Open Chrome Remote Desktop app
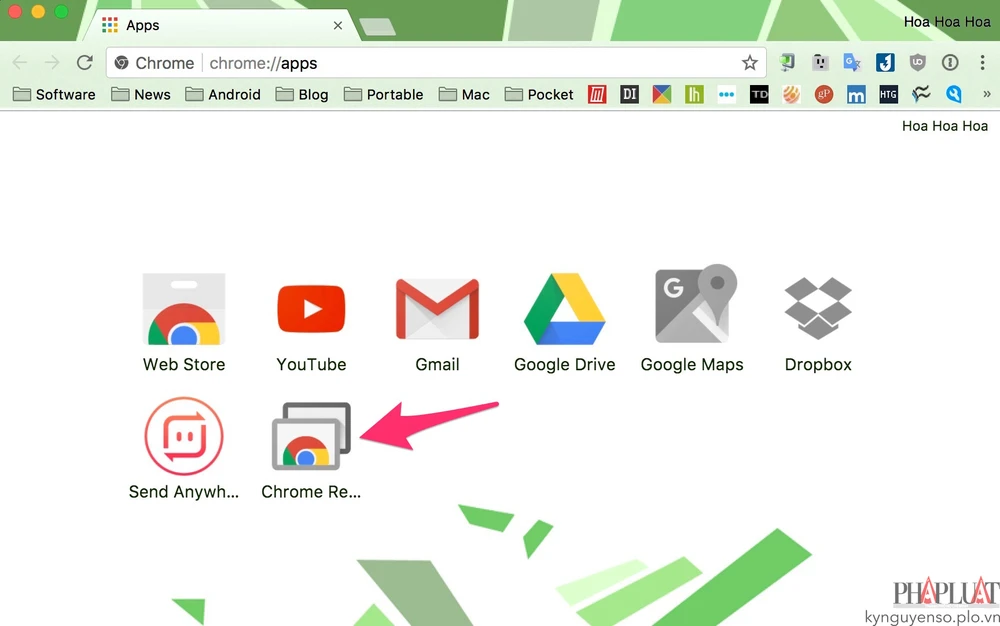 point(311,437)
